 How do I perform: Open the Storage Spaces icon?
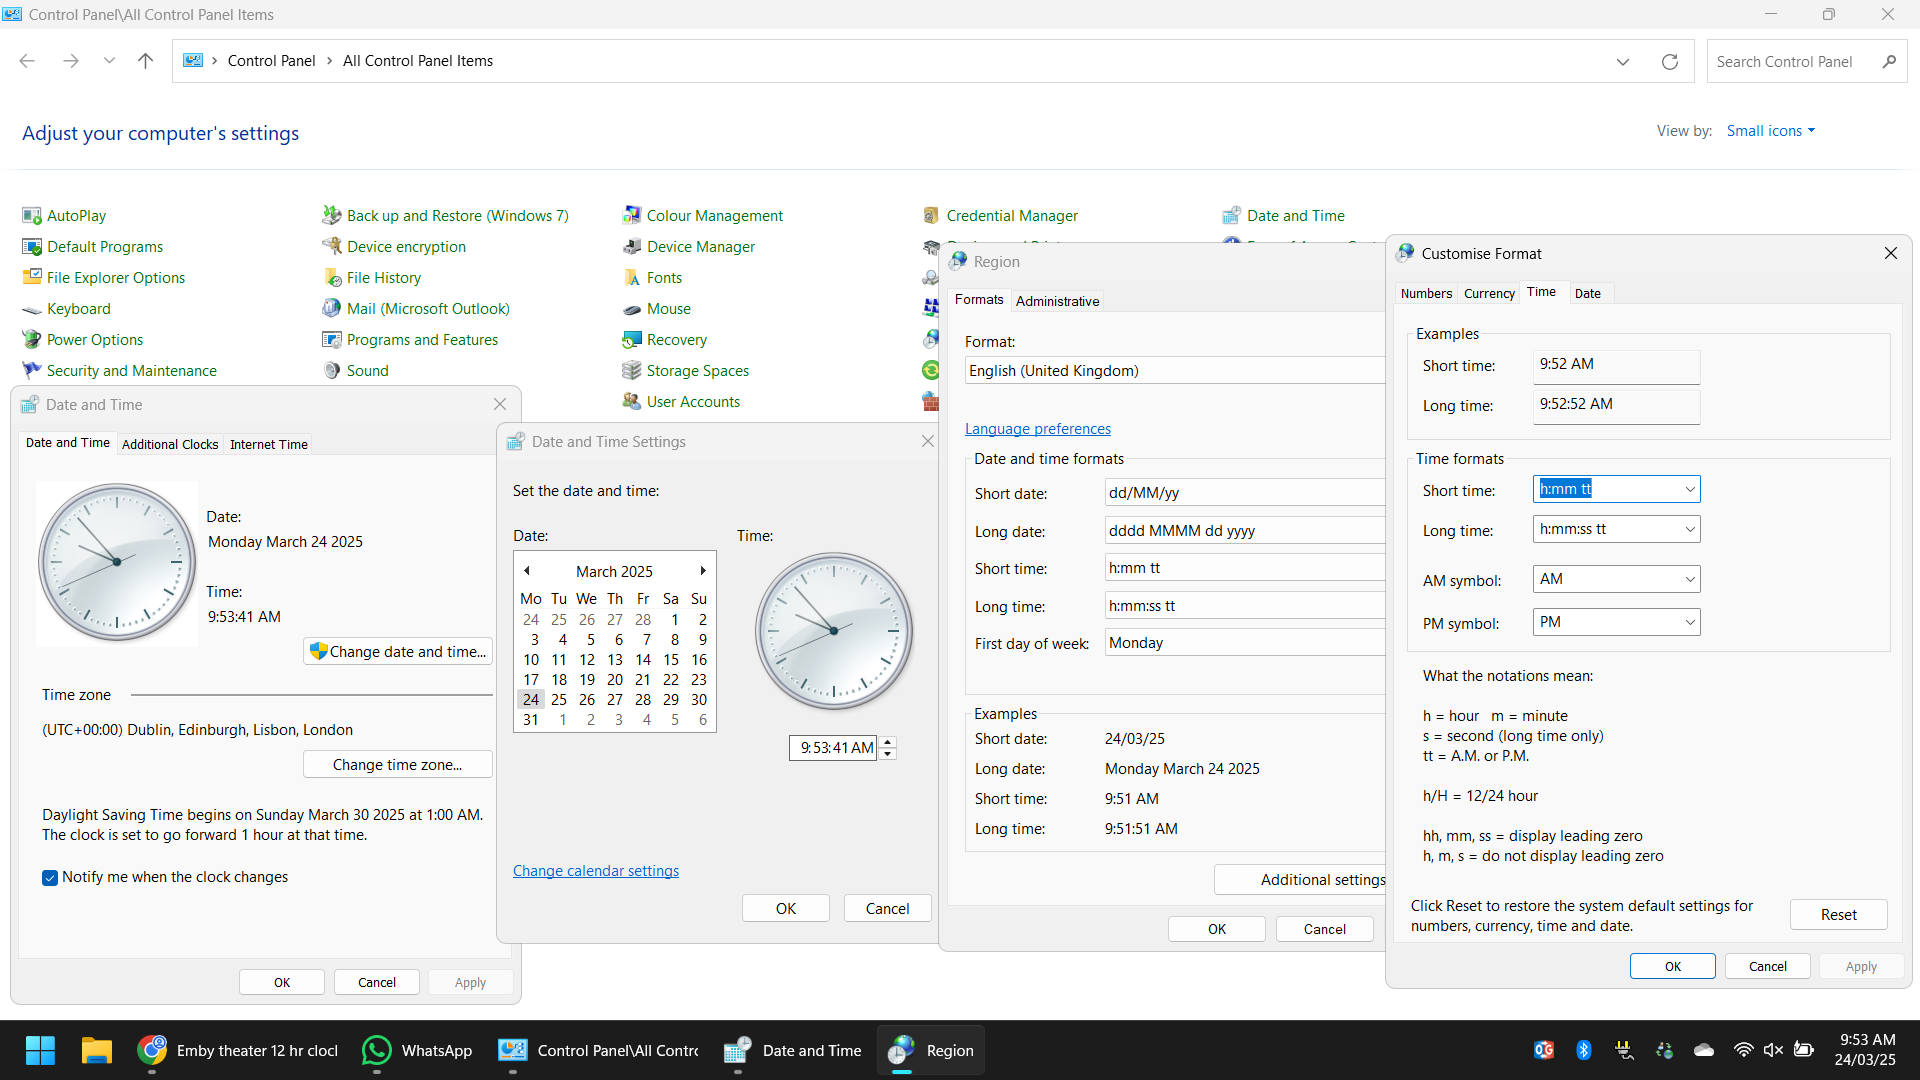tap(632, 371)
